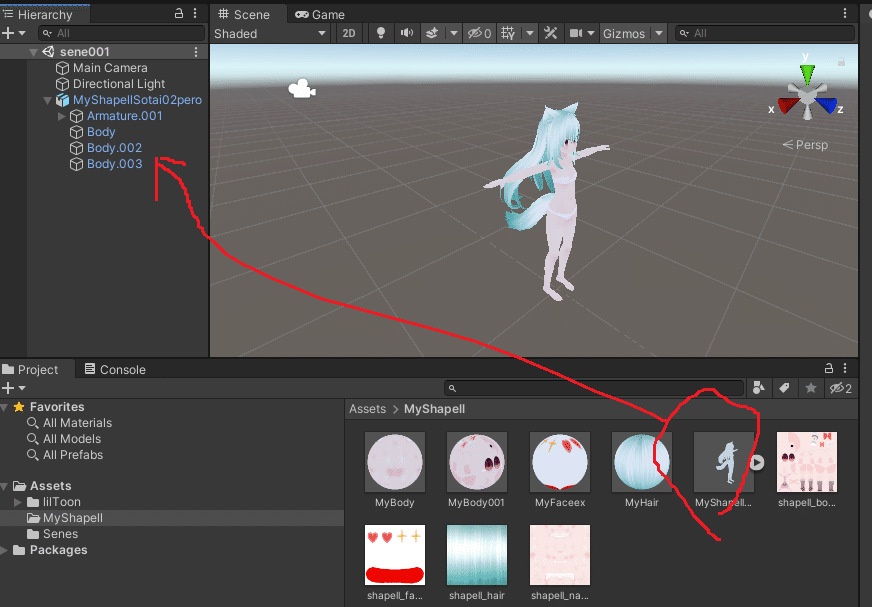Open scene camera settings icon
Image resolution: width=872 pixels, height=607 pixels.
(576, 33)
